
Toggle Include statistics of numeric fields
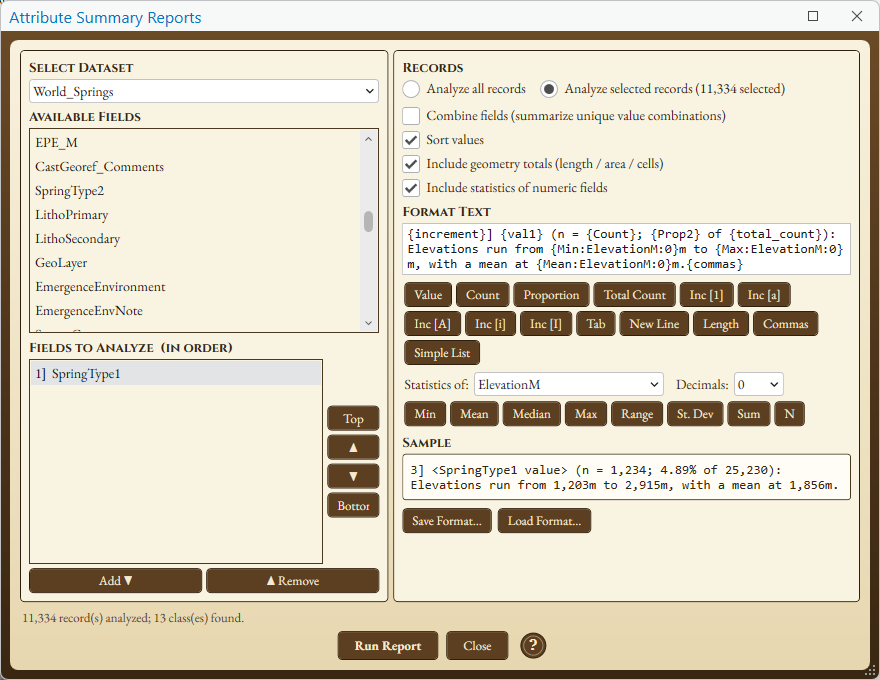click(x=411, y=188)
